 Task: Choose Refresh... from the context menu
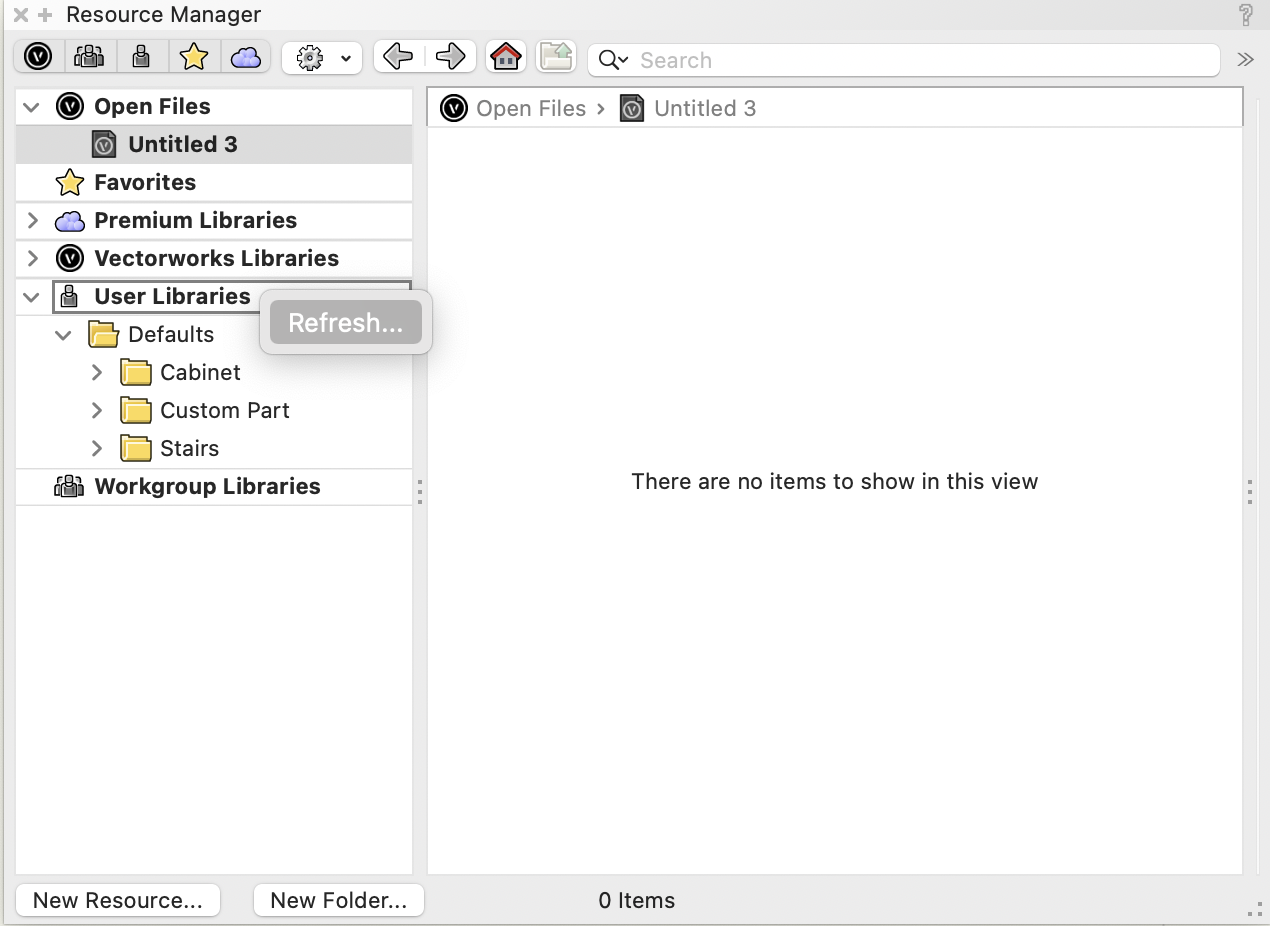[x=345, y=323]
